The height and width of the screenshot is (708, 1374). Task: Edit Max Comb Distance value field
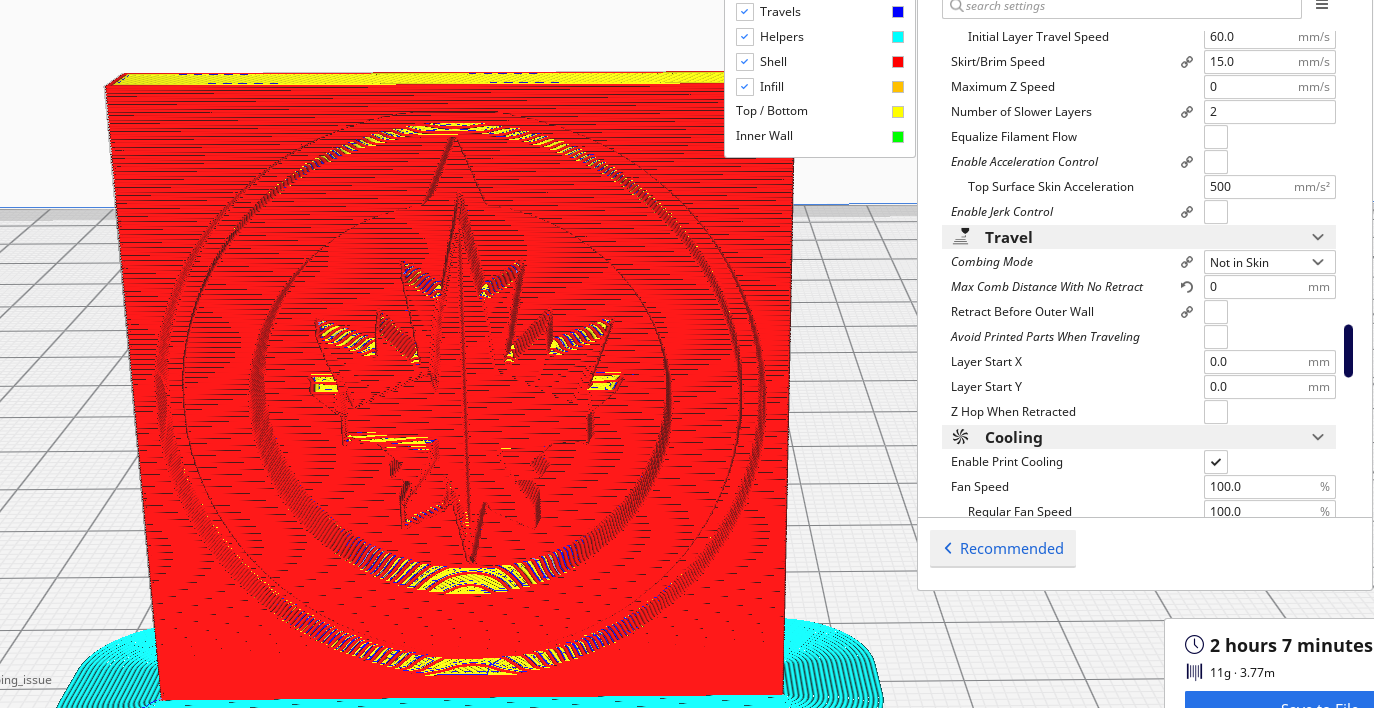pos(1270,287)
